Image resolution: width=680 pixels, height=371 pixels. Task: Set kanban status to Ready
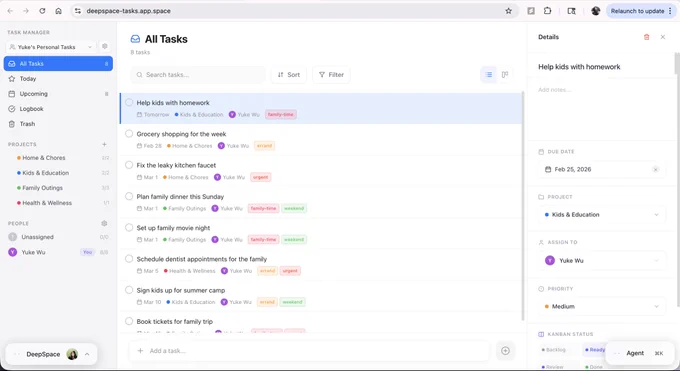(x=595, y=350)
